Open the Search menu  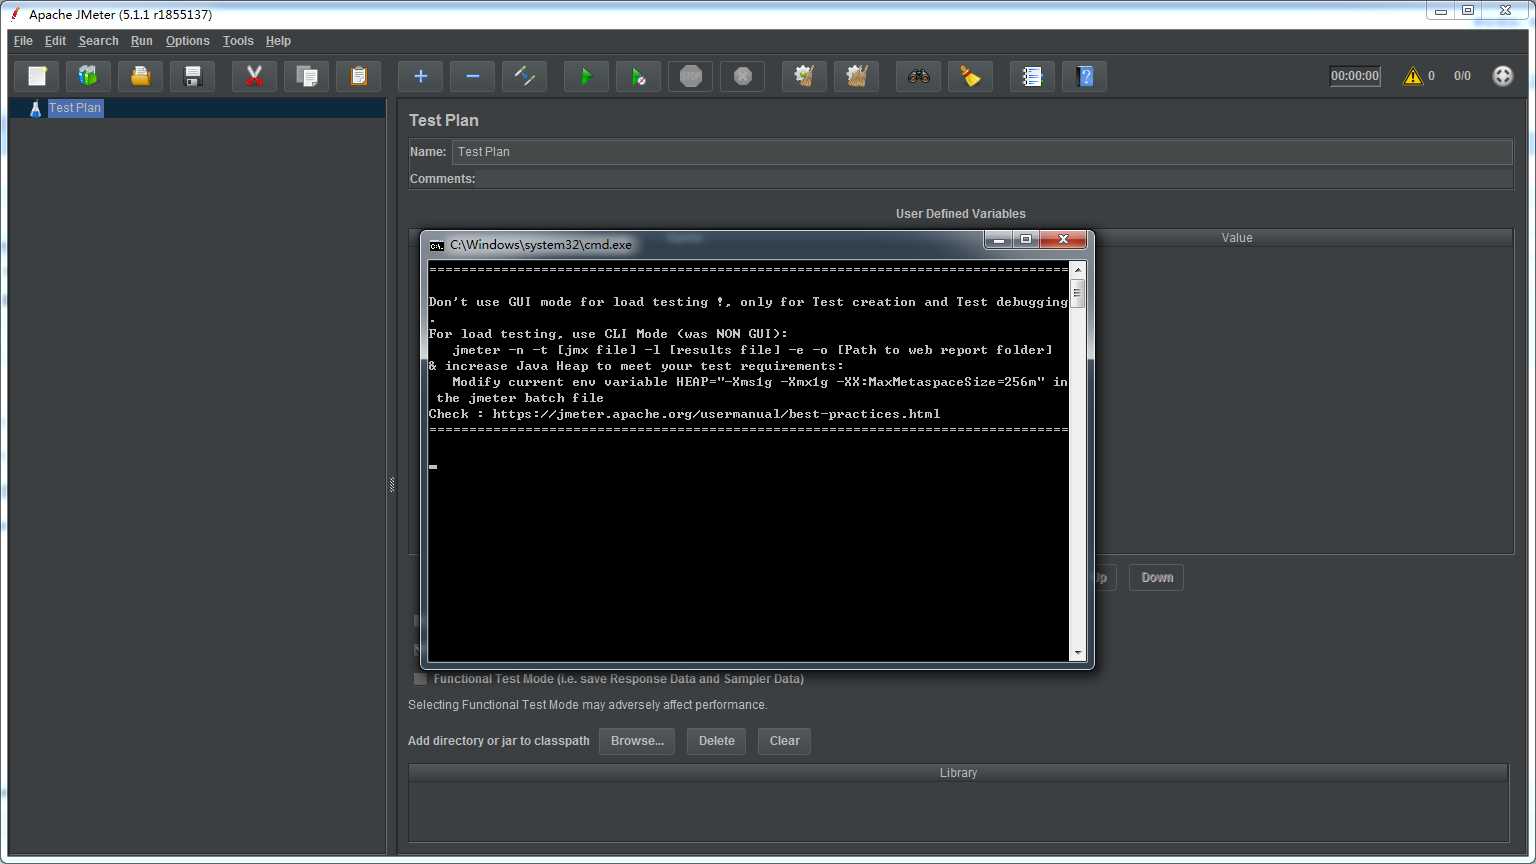click(98, 41)
